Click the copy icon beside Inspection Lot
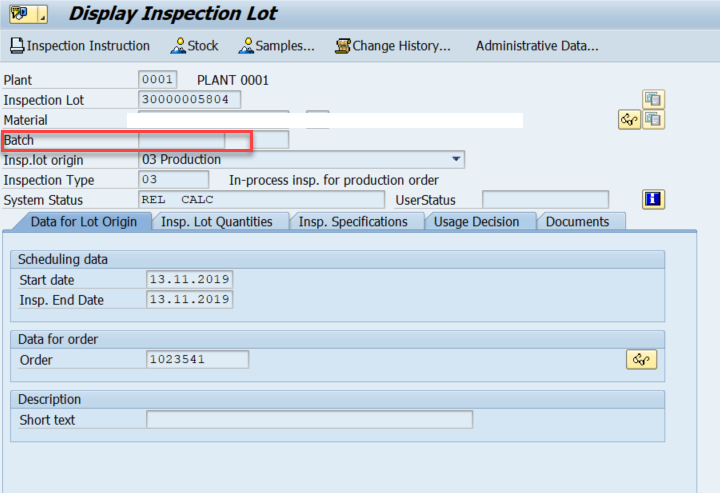 point(653,99)
